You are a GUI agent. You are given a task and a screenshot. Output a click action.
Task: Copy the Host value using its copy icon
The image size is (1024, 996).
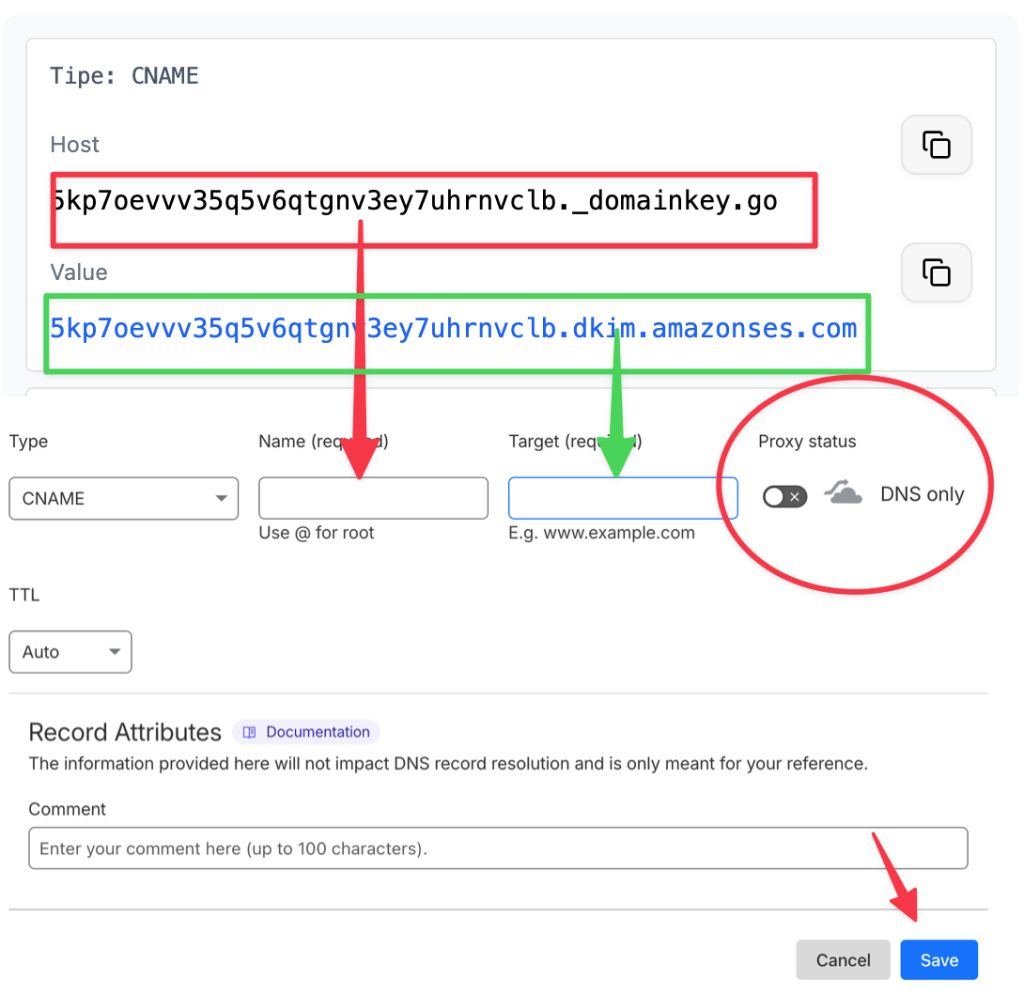click(x=936, y=145)
